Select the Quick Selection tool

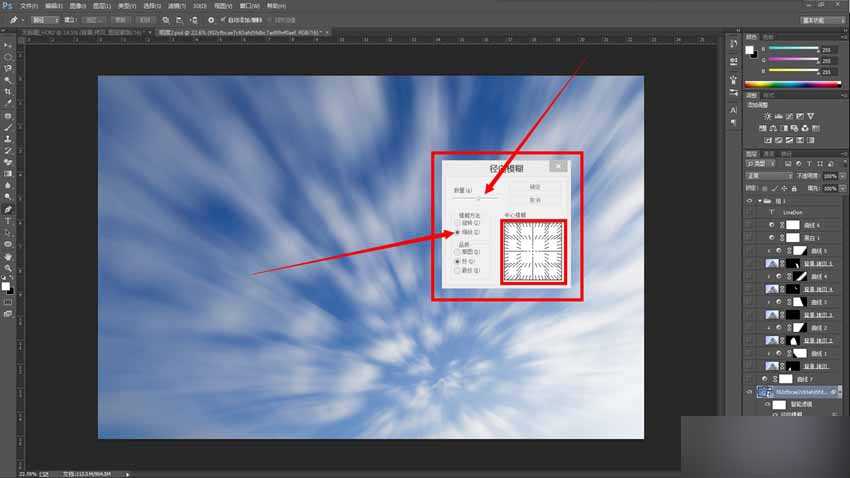coord(8,80)
